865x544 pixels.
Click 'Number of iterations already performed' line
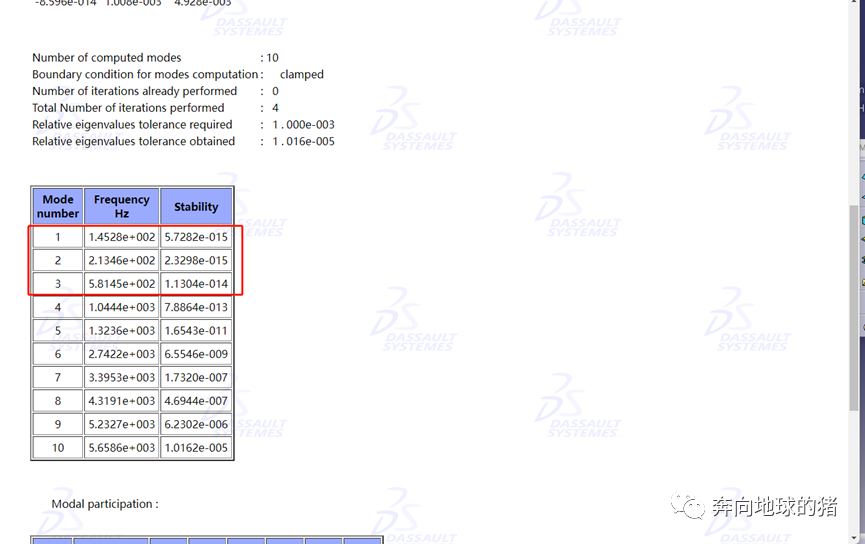(156, 91)
